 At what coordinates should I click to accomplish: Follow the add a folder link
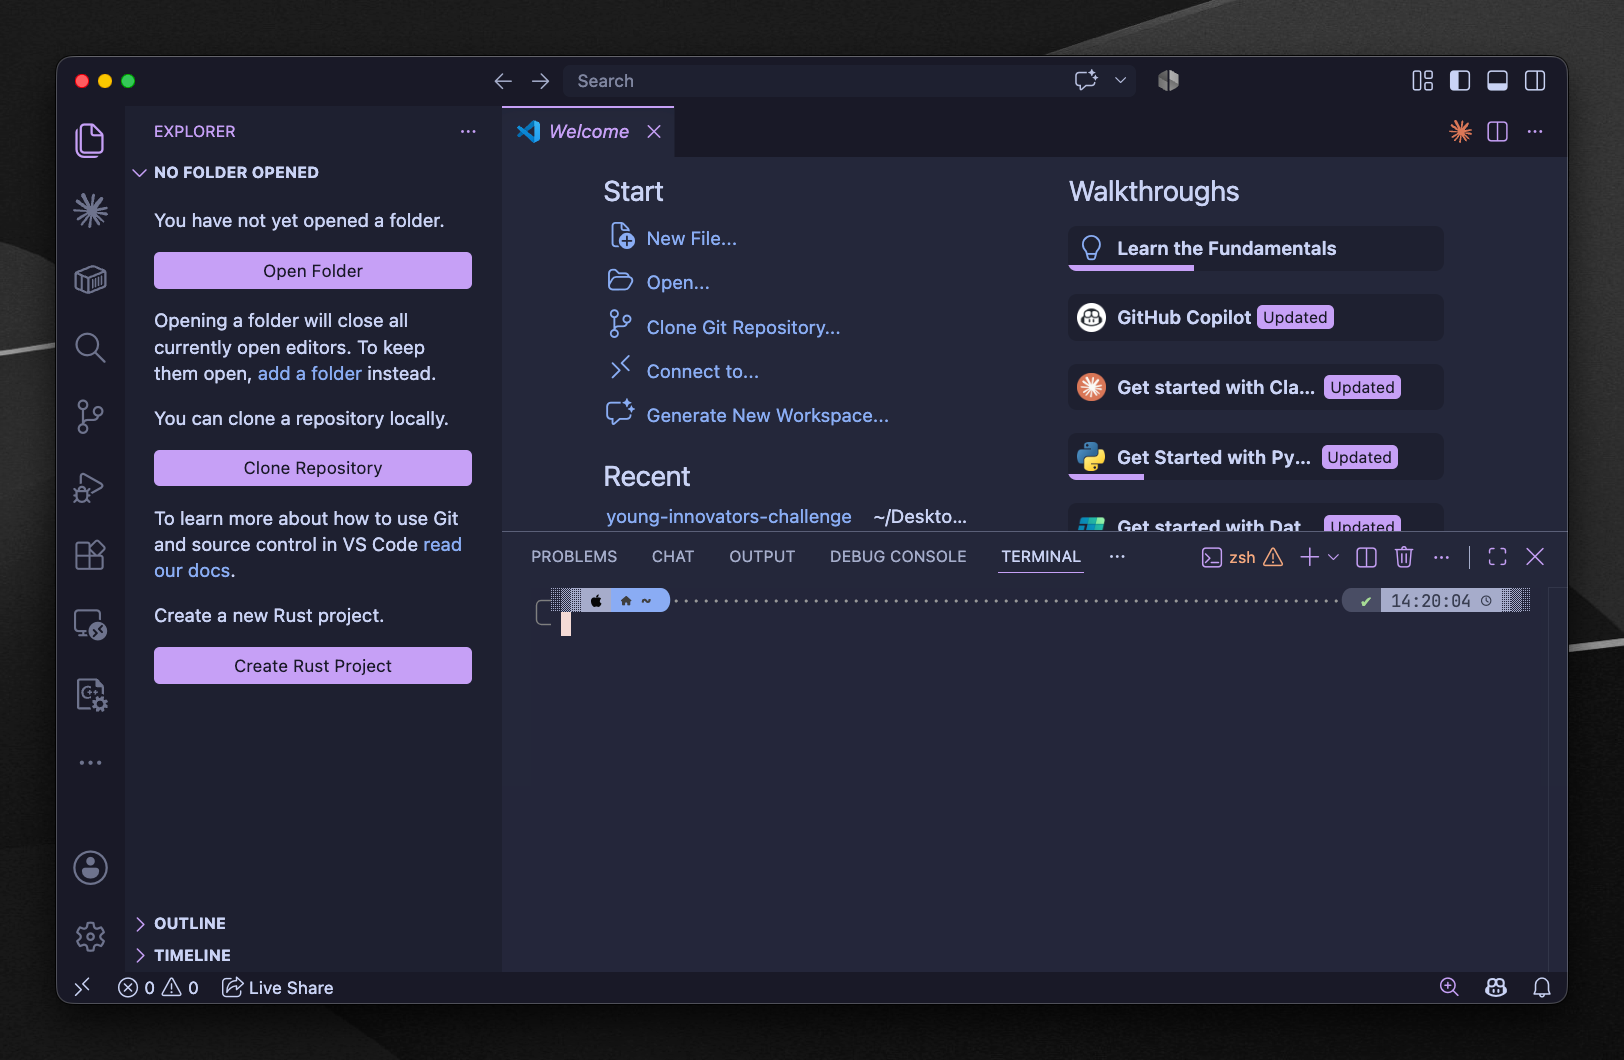[310, 374]
